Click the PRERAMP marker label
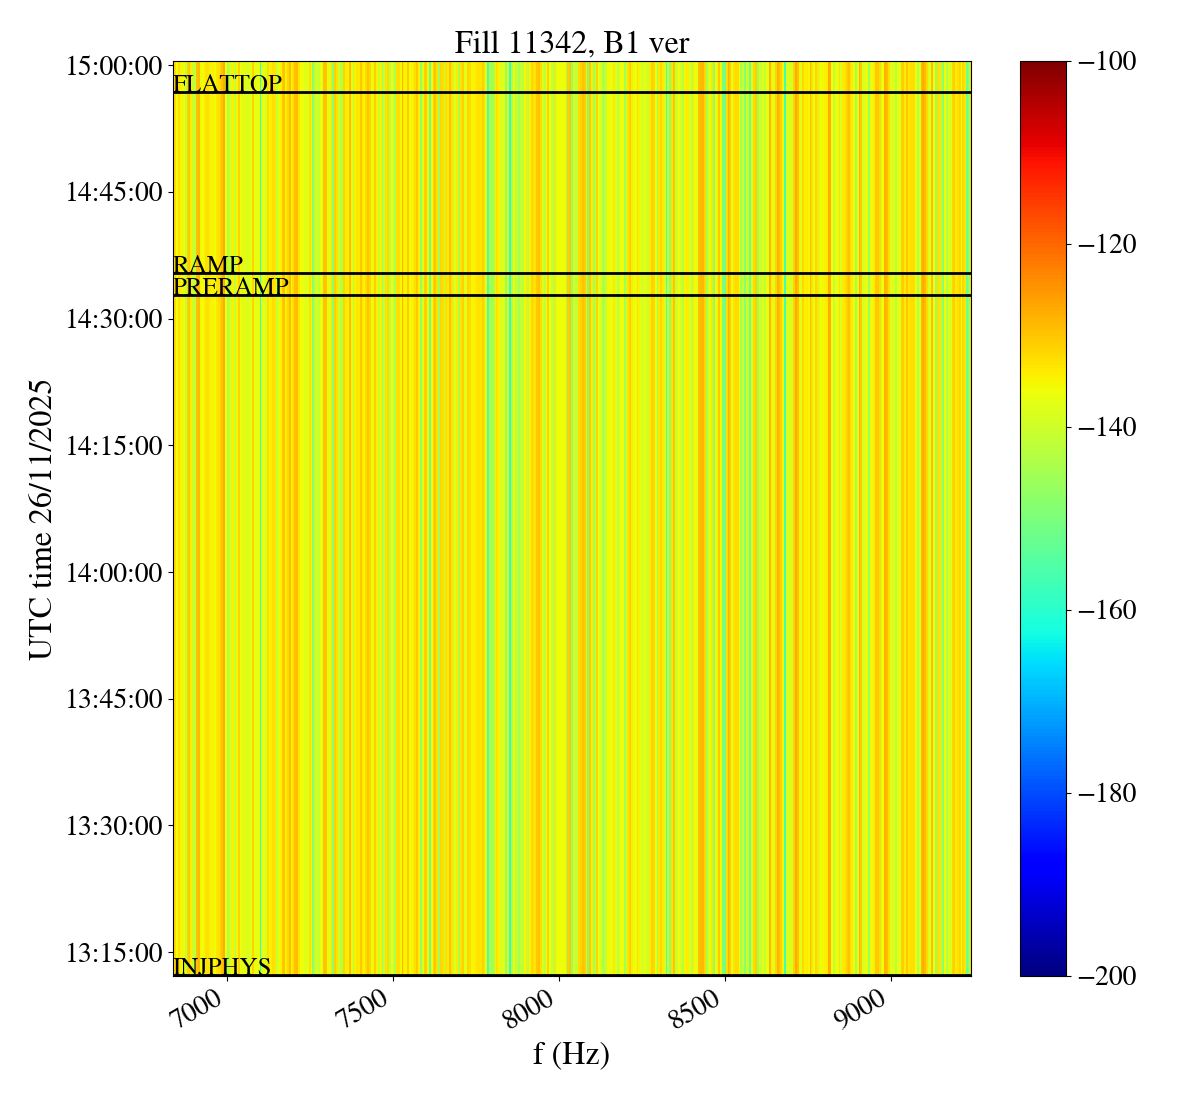The height and width of the screenshot is (1100, 1200). pyautogui.click(x=231, y=287)
